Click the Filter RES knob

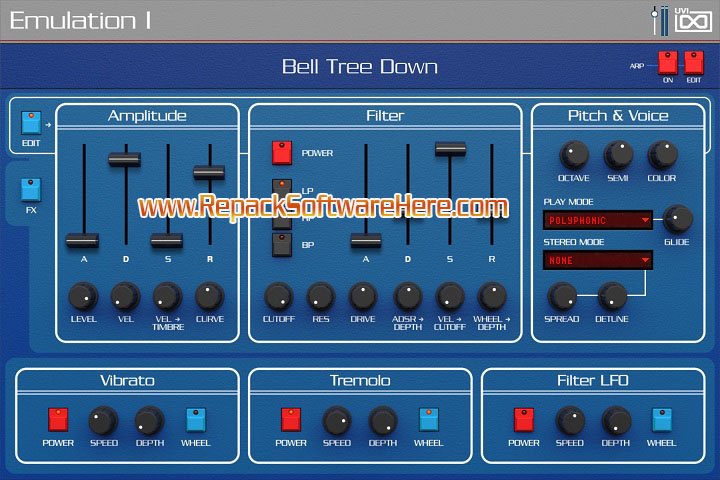tap(321, 296)
